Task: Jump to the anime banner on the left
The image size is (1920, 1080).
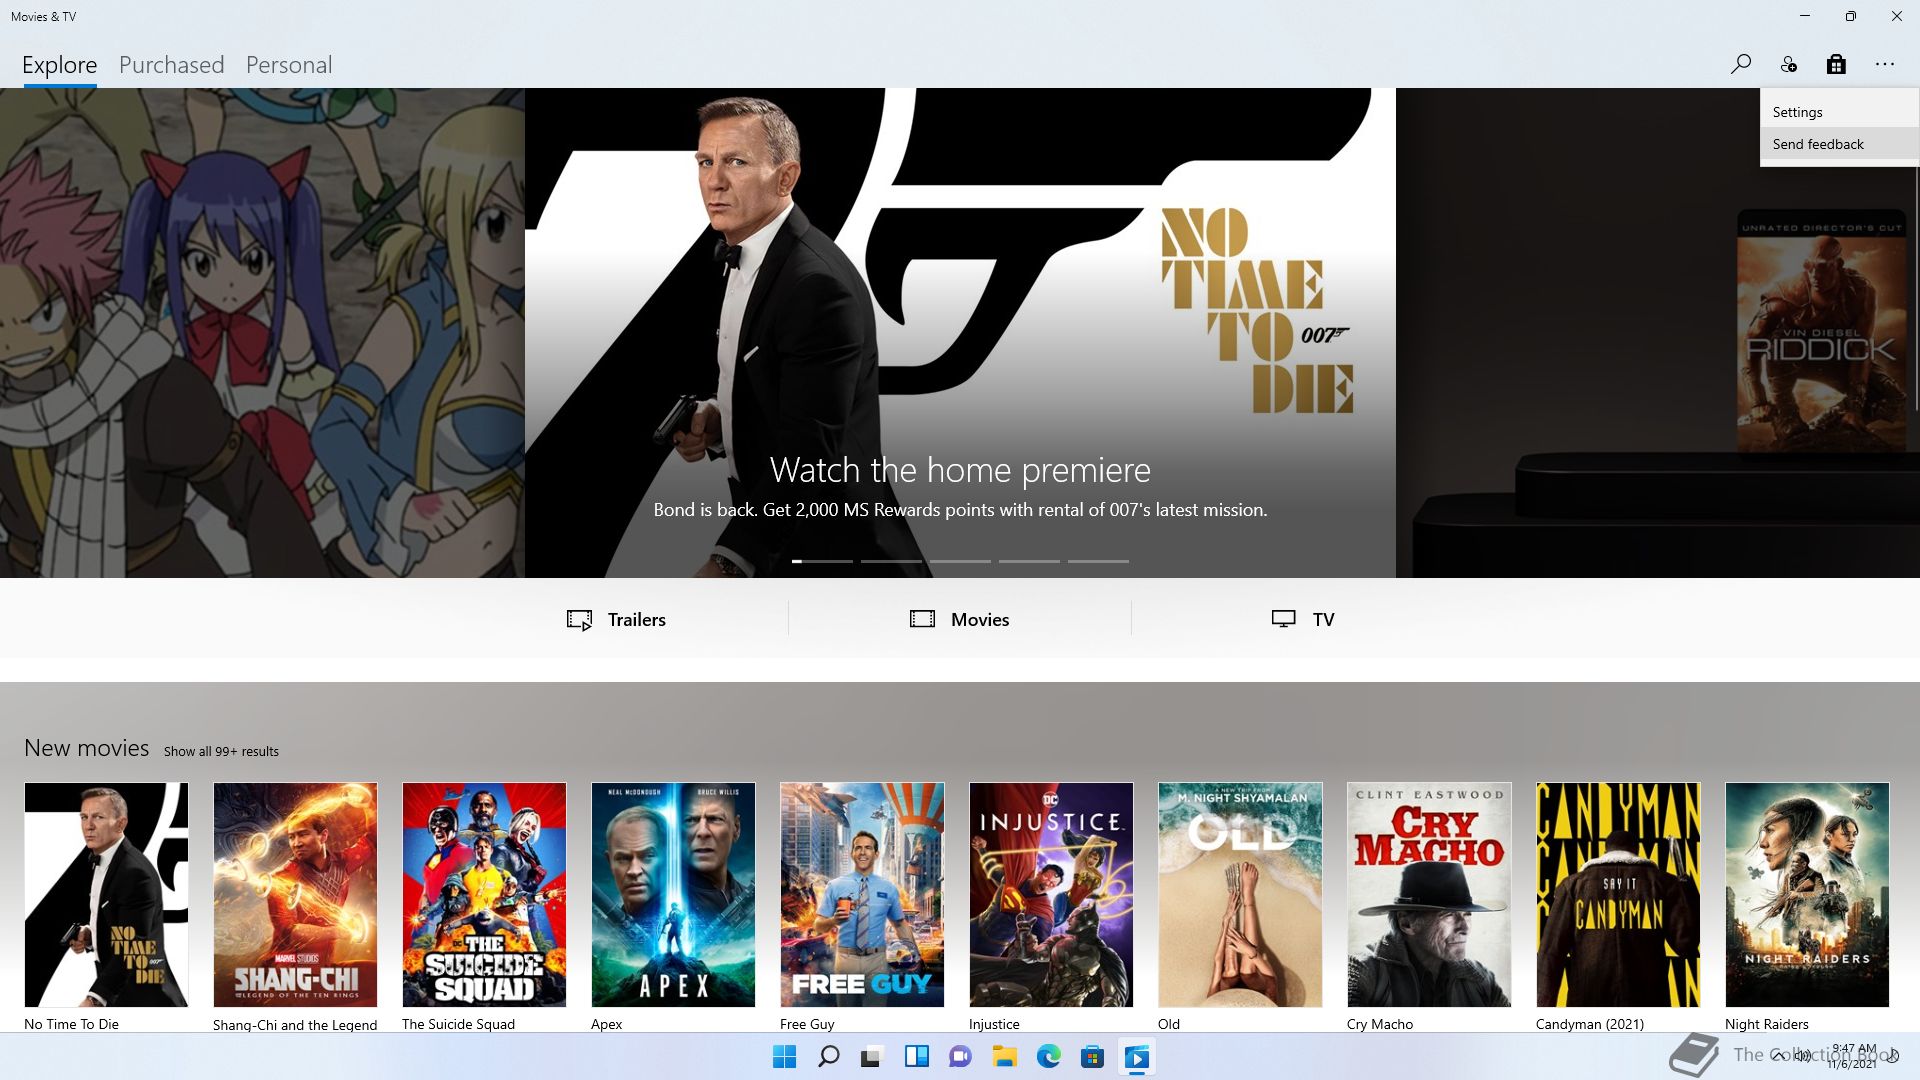Action: (262, 333)
